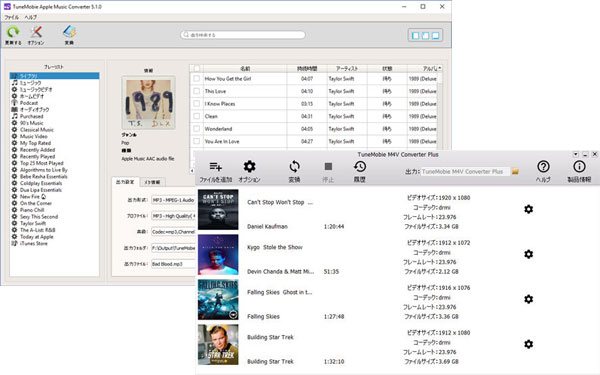Screen dimensions: 600x375
Task: Open the output format MP3 - MPEG-1 Audio dropdown
Action: pos(173,200)
